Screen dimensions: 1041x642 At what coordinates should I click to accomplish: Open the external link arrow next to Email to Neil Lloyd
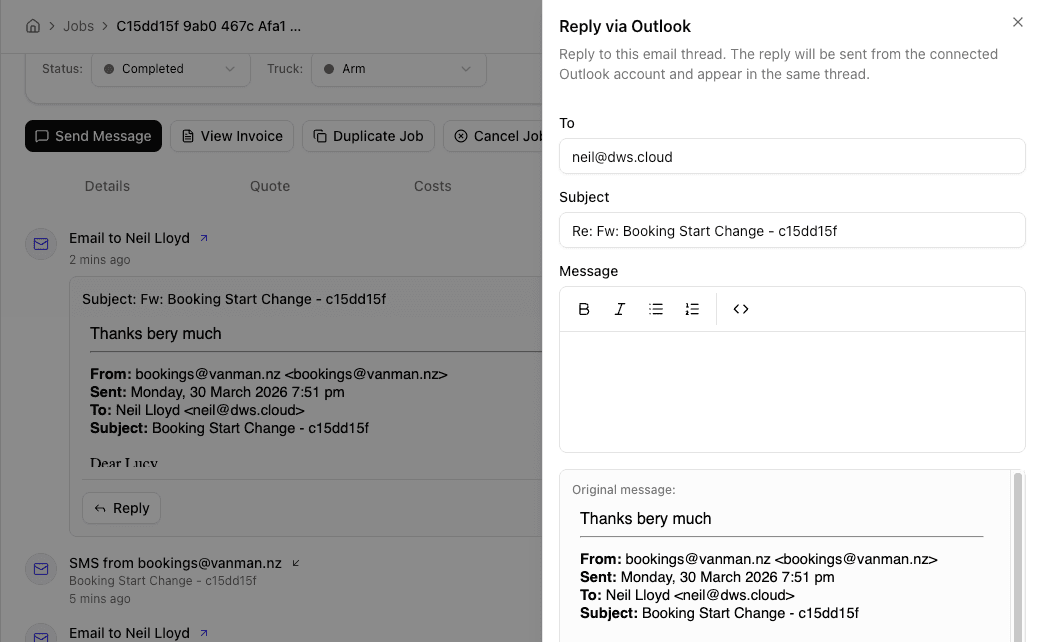[204, 237]
